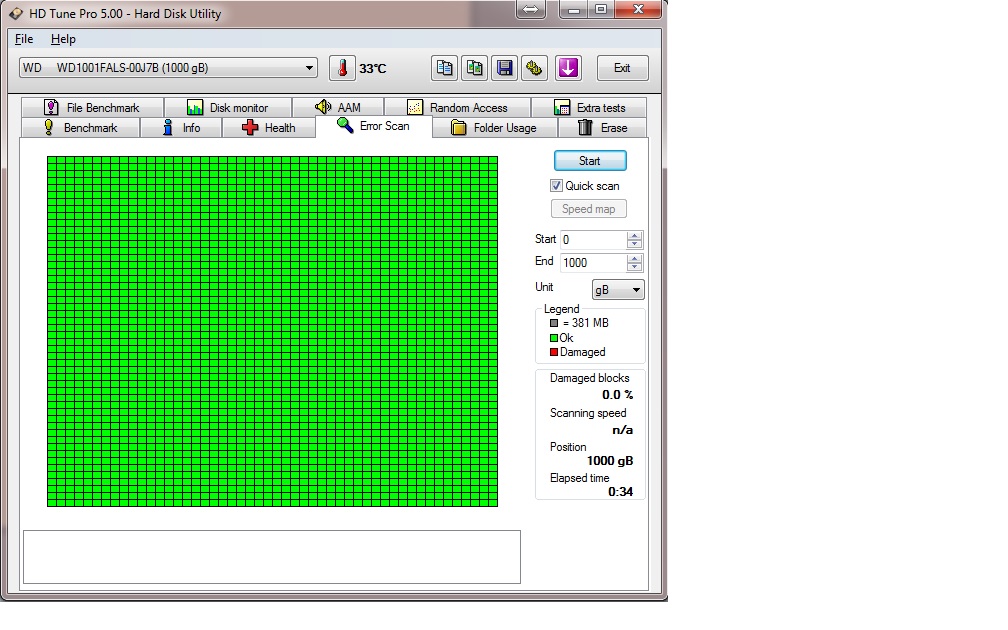Screen dimensions: 1008x630
Task: Click the Elapsed time 0:34 value
Action: pyautogui.click(x=620, y=492)
